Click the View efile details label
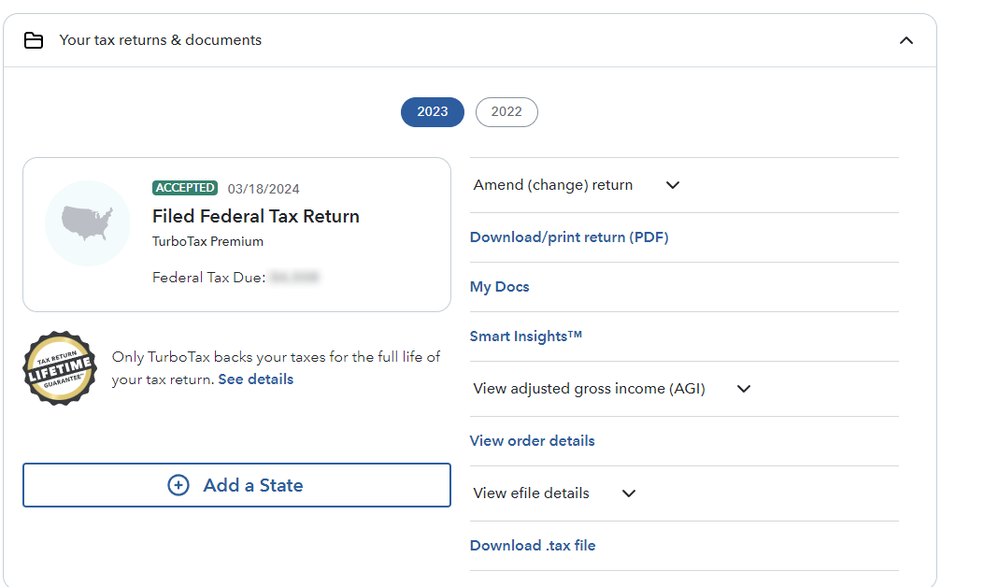998x587 pixels. tap(531, 493)
